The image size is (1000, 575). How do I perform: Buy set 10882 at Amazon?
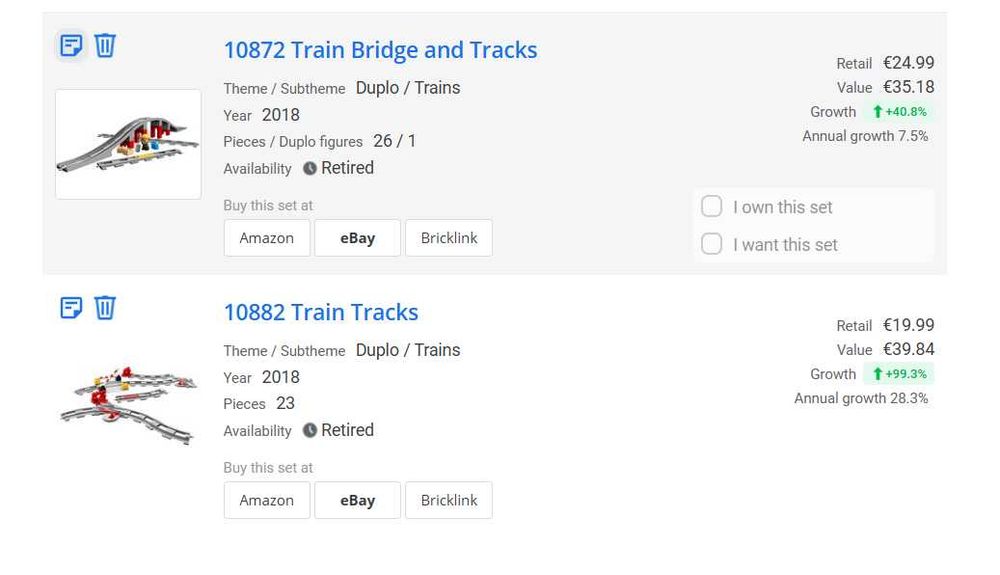(x=266, y=500)
